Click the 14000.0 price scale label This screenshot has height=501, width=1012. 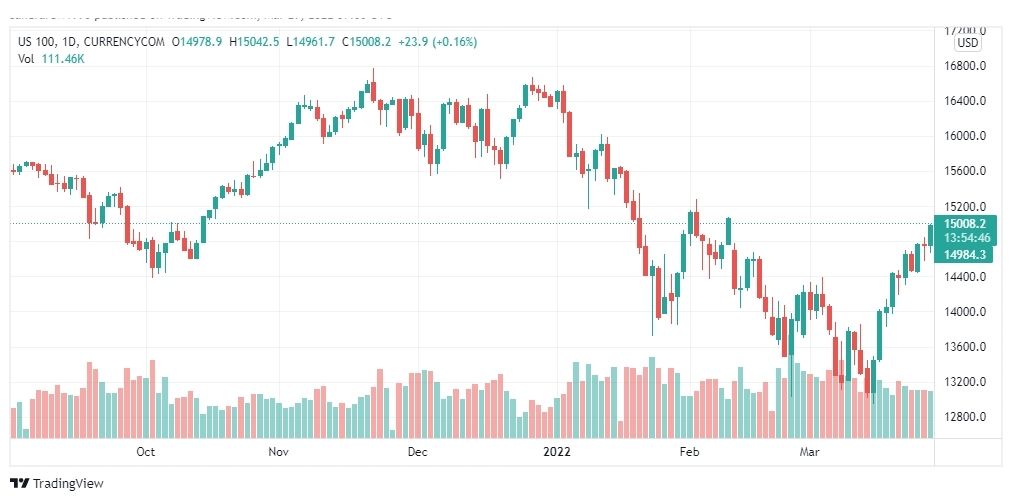965,312
